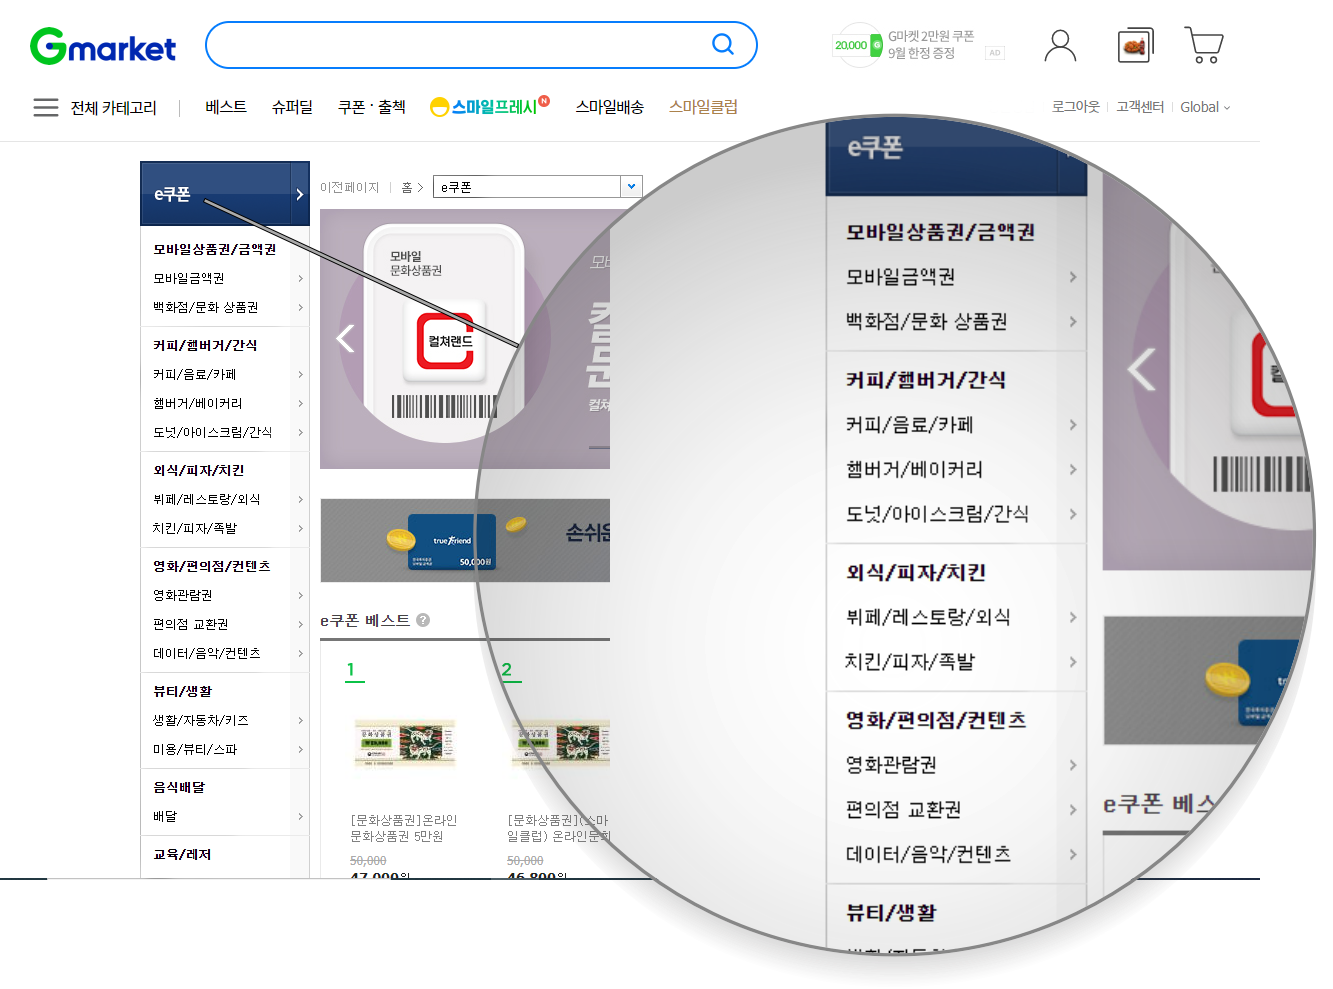The height and width of the screenshot is (989, 1333).
Task: Expand the 도넛/아이스크림/간식 row chevron
Action: pyautogui.click(x=300, y=432)
